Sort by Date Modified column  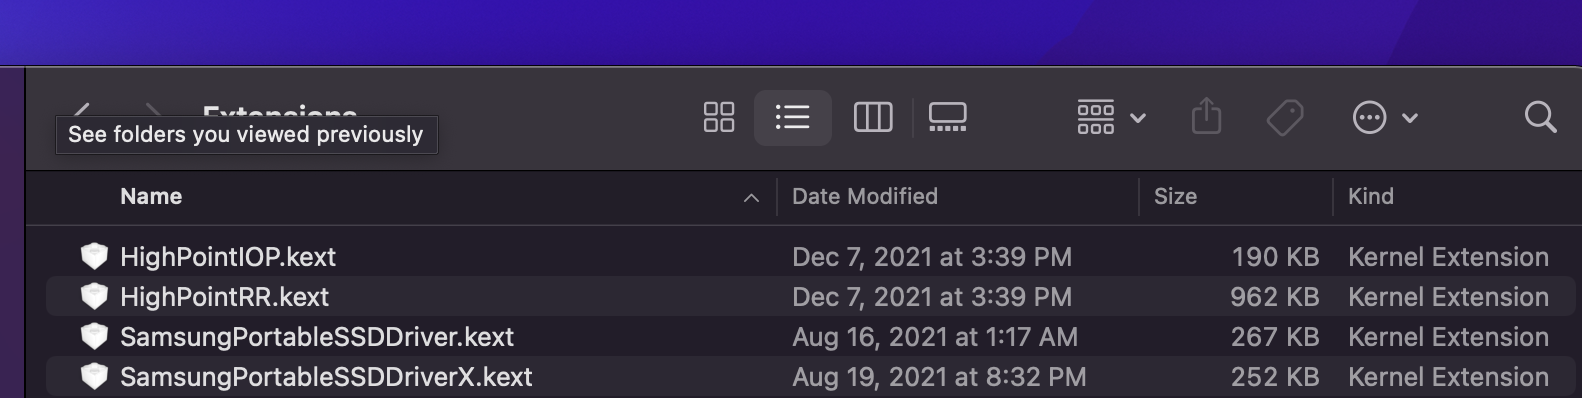tap(865, 197)
